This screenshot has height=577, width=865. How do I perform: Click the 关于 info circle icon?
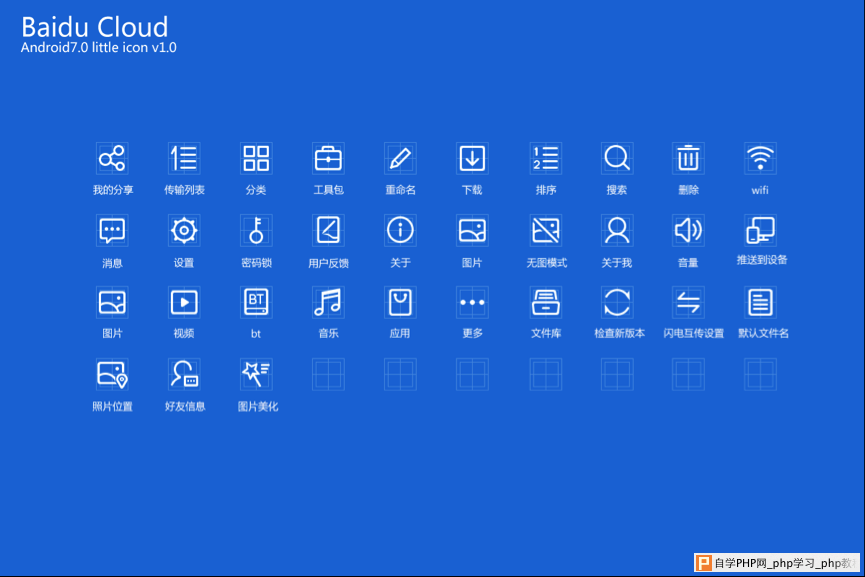click(400, 231)
